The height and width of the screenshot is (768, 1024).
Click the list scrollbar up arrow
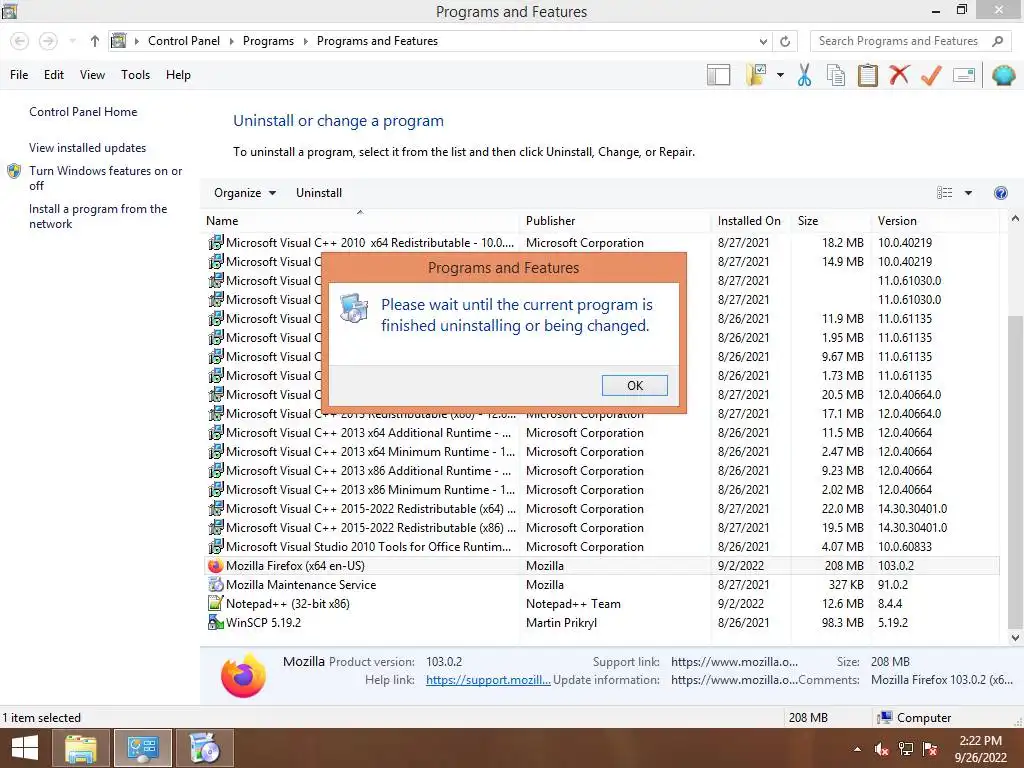(1015, 219)
